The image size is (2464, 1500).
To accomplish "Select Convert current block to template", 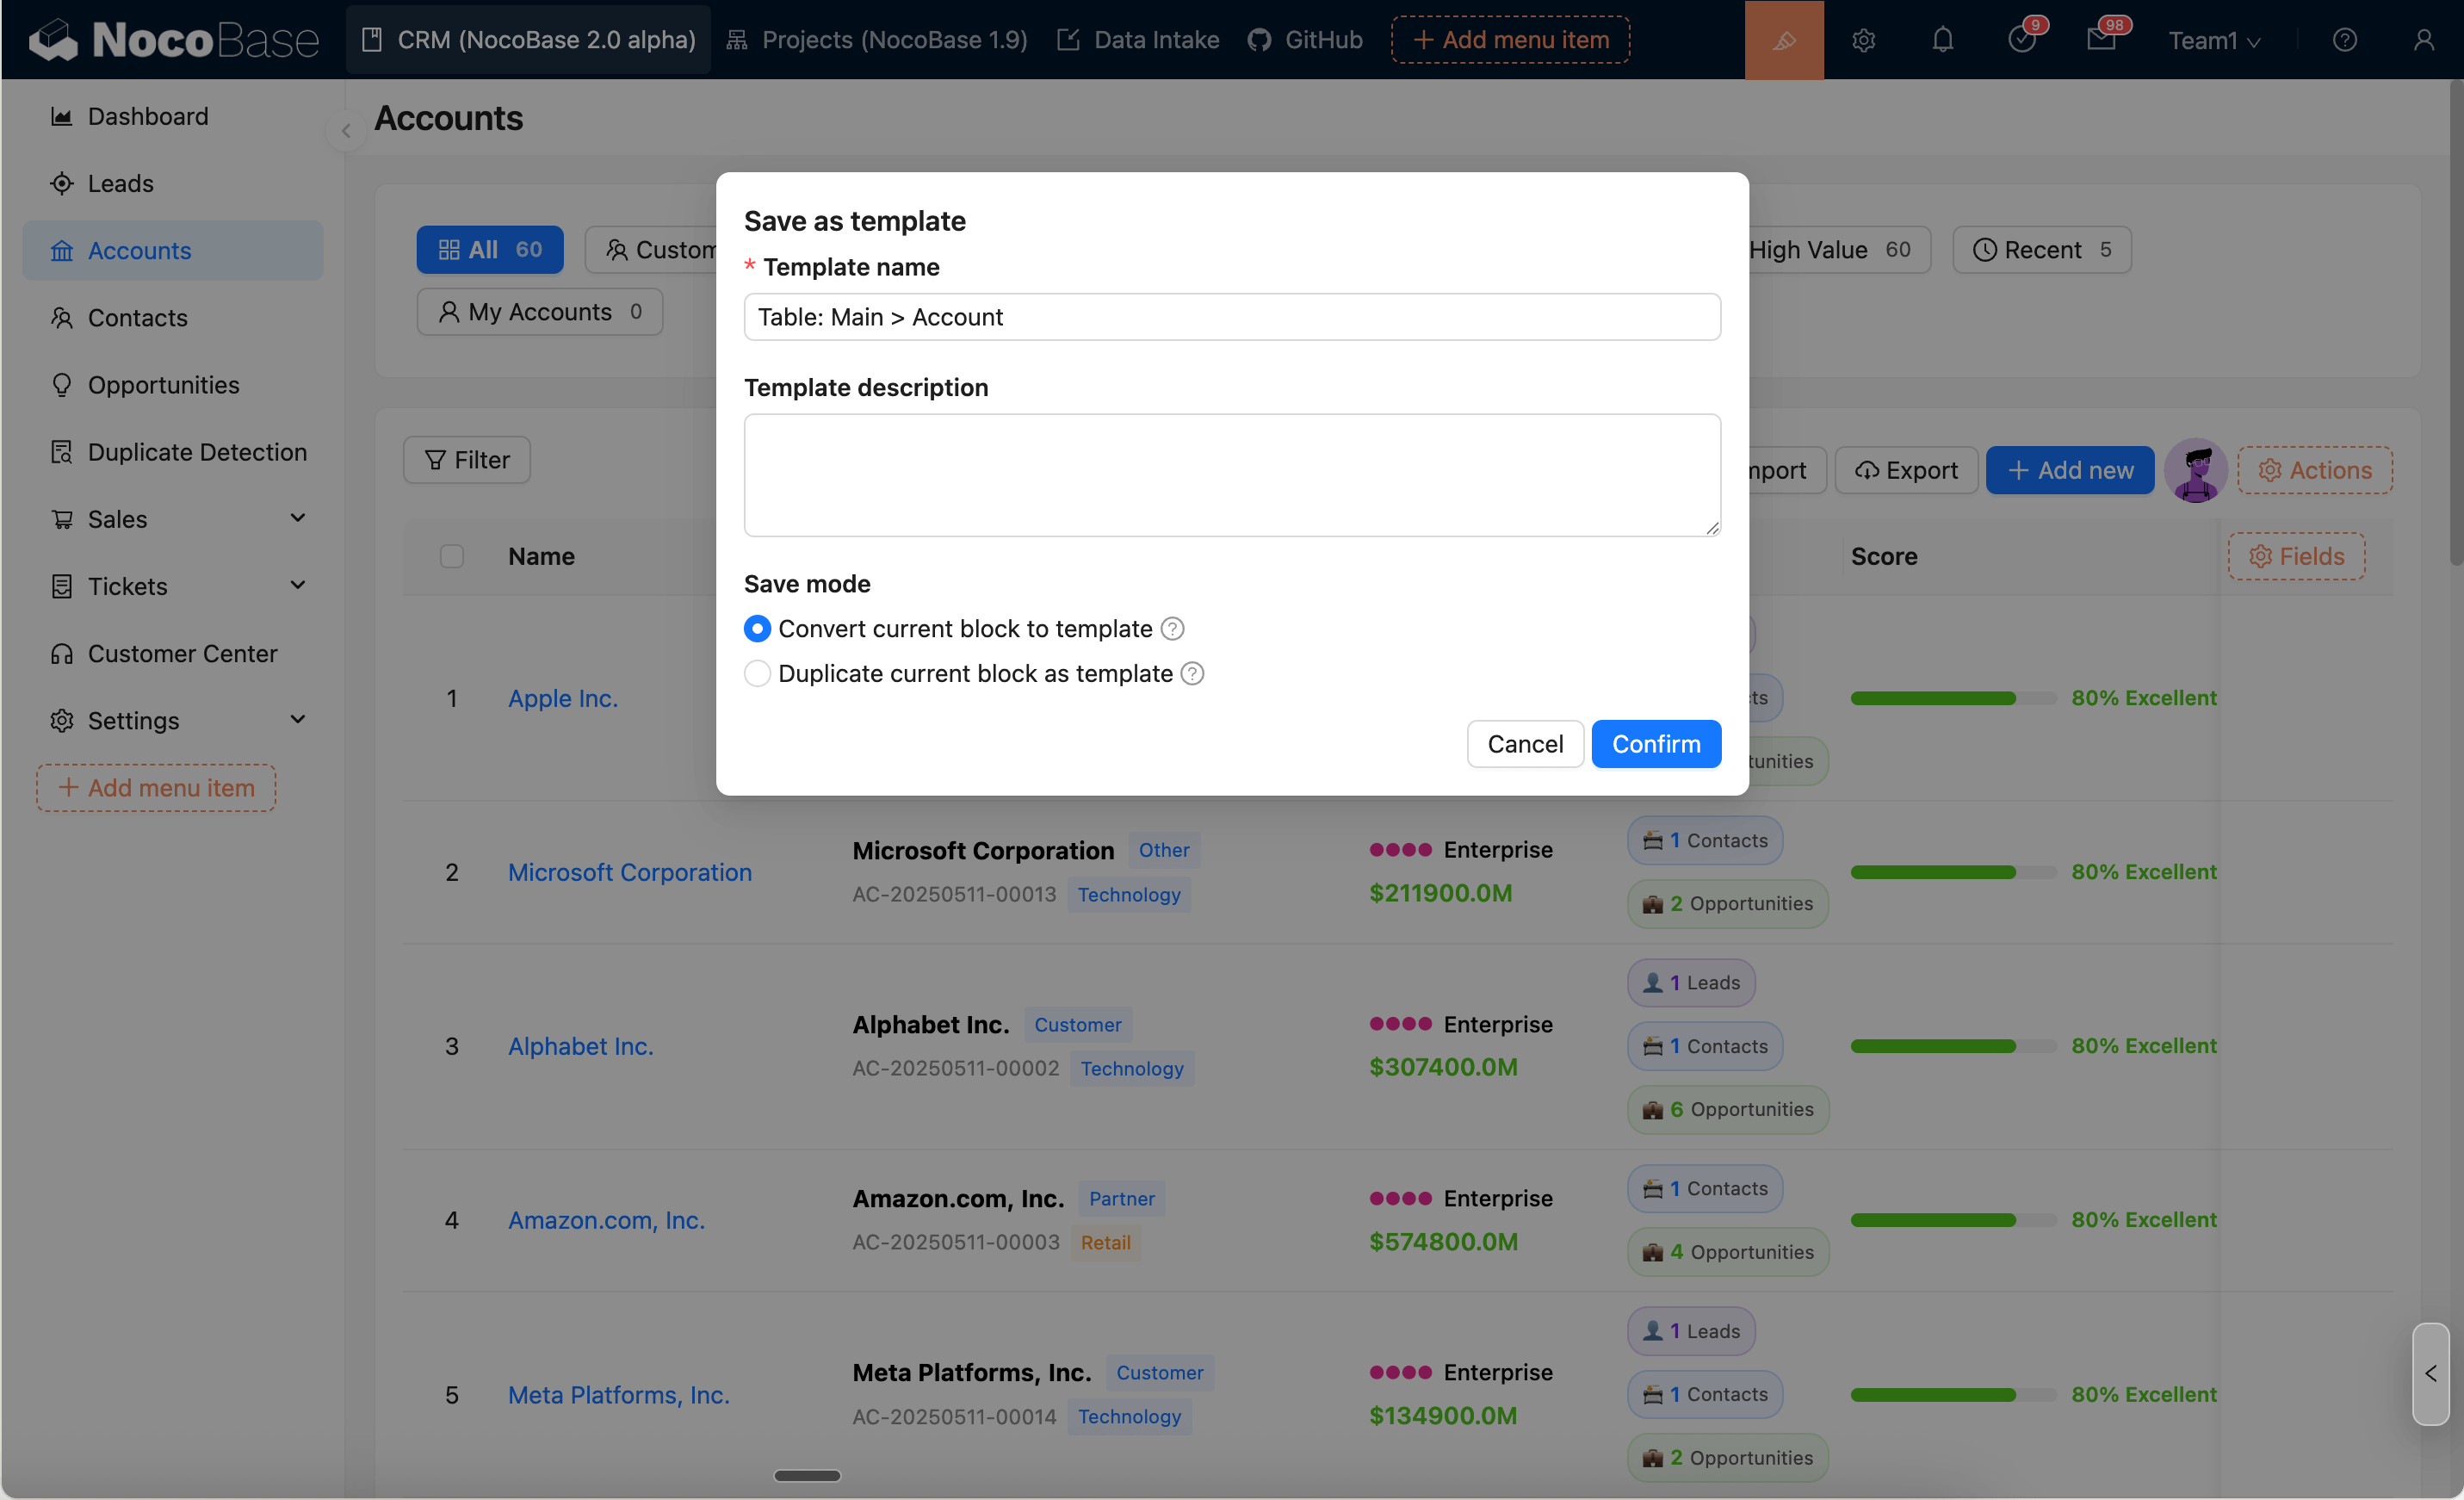I will point(757,629).
